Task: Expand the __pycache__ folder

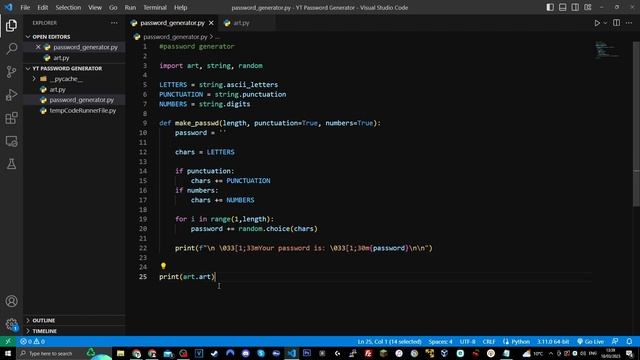Action: click(74, 79)
